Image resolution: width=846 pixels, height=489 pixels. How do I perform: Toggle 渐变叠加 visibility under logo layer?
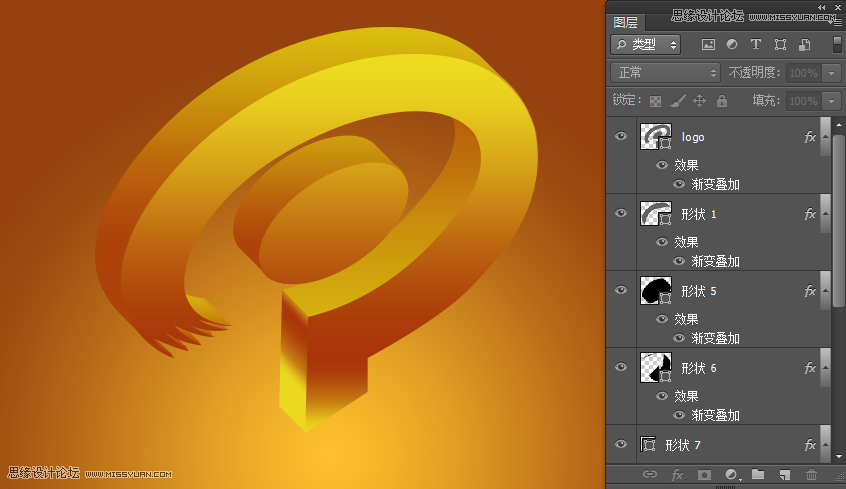[x=679, y=185]
